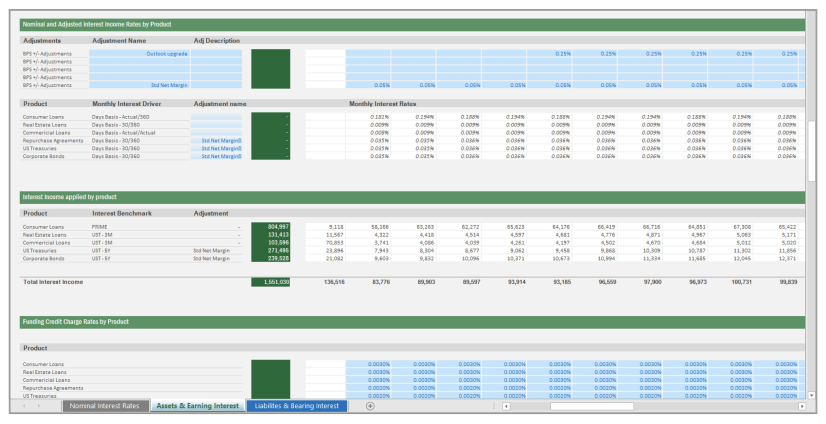The height and width of the screenshot is (424, 826).
Task: Select Std Net Margin in the Adjustments block
Action: pos(140,85)
